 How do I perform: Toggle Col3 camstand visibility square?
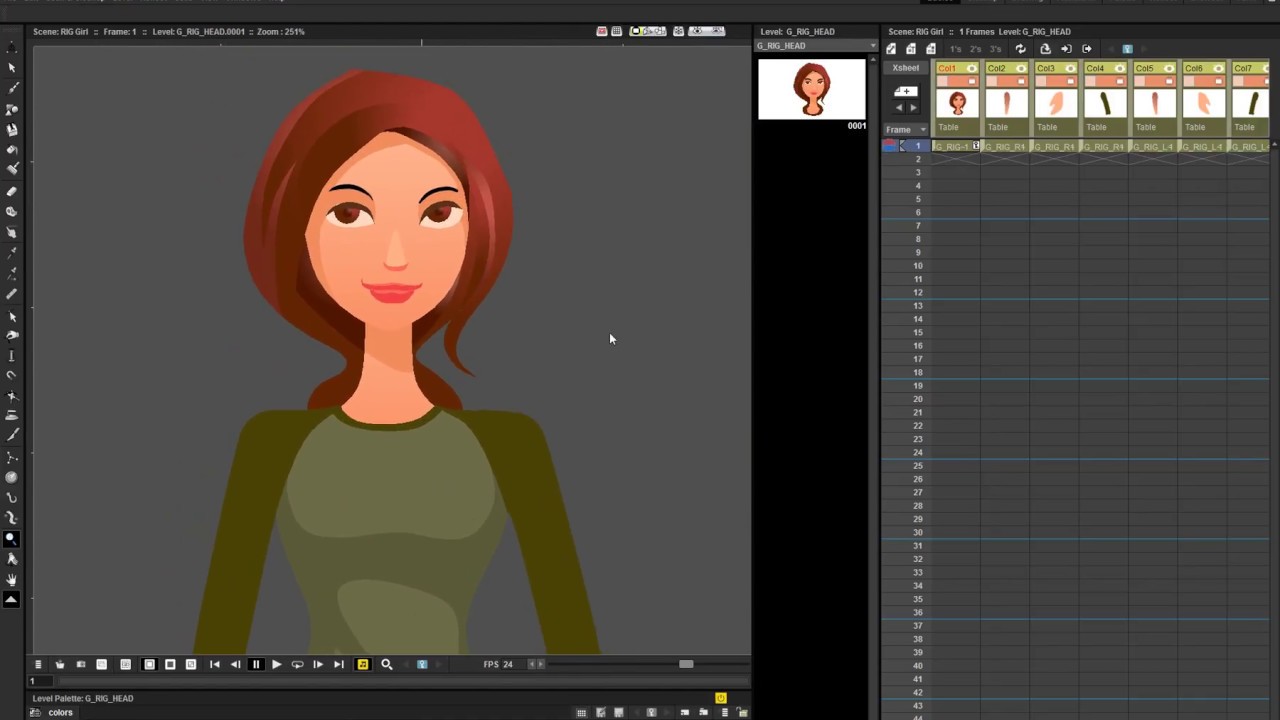tap(1070, 81)
